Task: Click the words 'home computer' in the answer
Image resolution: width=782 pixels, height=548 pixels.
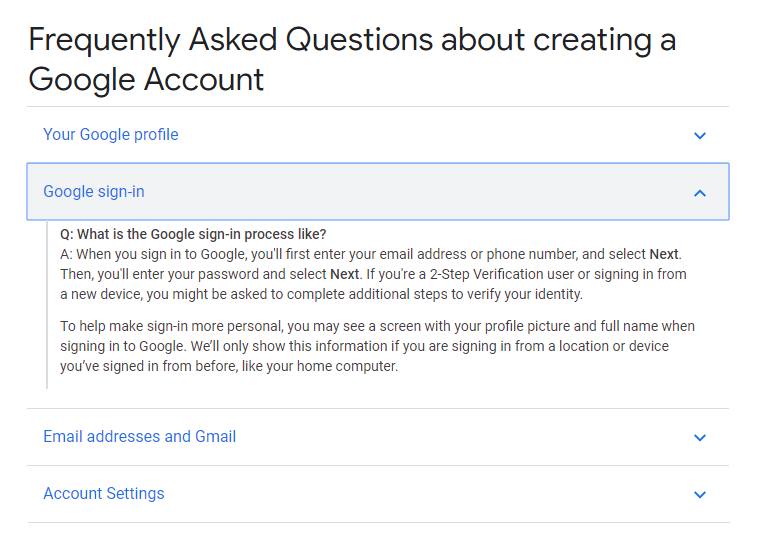Action: tap(347, 366)
